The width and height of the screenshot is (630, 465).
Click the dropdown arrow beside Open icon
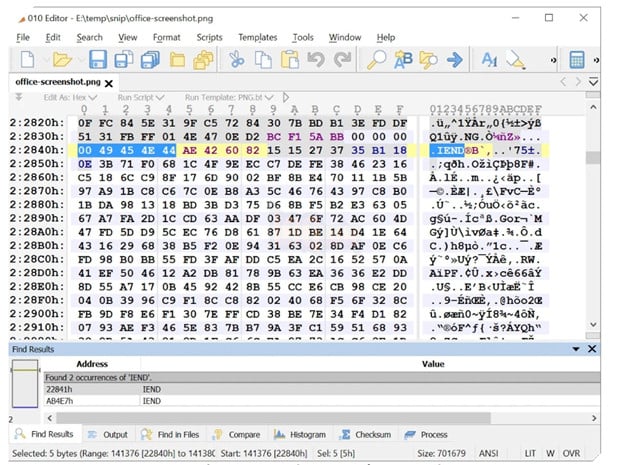tap(81, 60)
